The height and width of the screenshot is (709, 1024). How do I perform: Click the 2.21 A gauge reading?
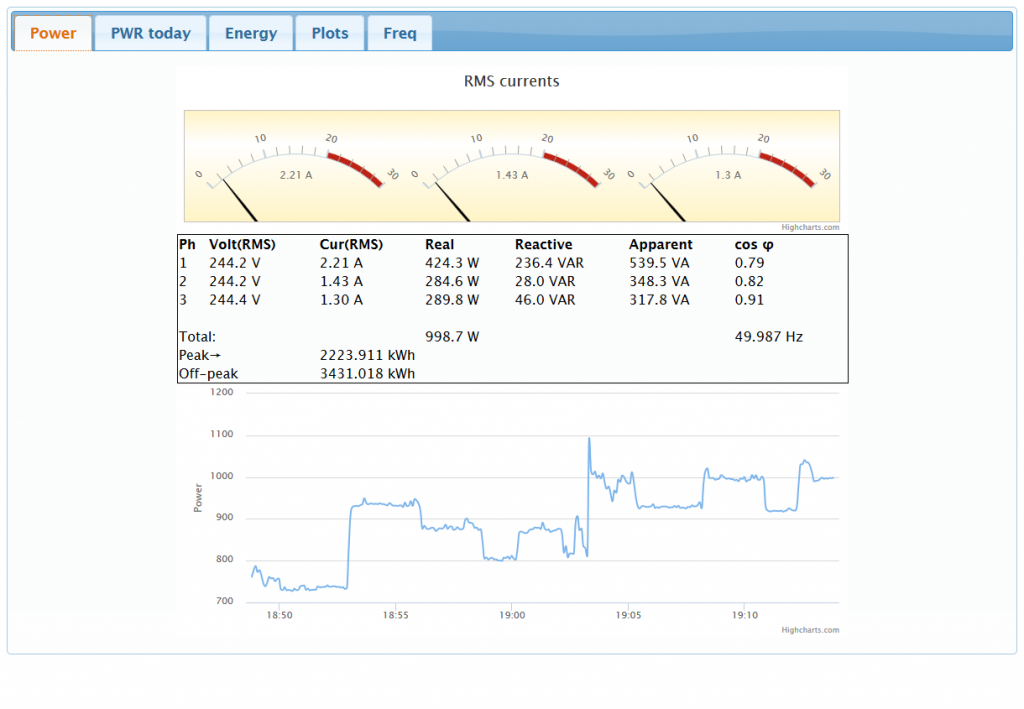click(x=296, y=175)
